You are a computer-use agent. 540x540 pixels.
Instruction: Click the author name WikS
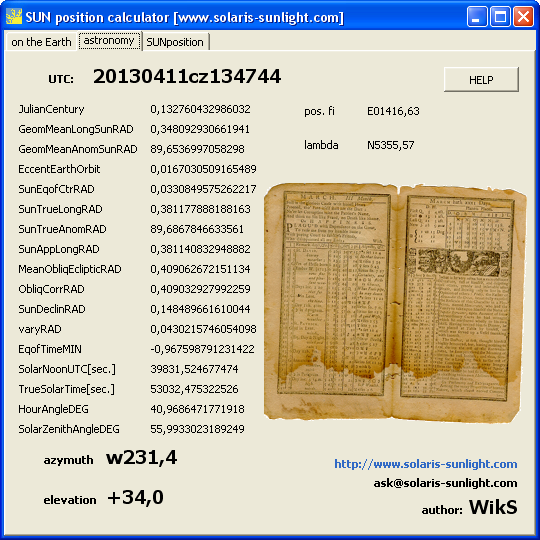pyautogui.click(x=493, y=507)
